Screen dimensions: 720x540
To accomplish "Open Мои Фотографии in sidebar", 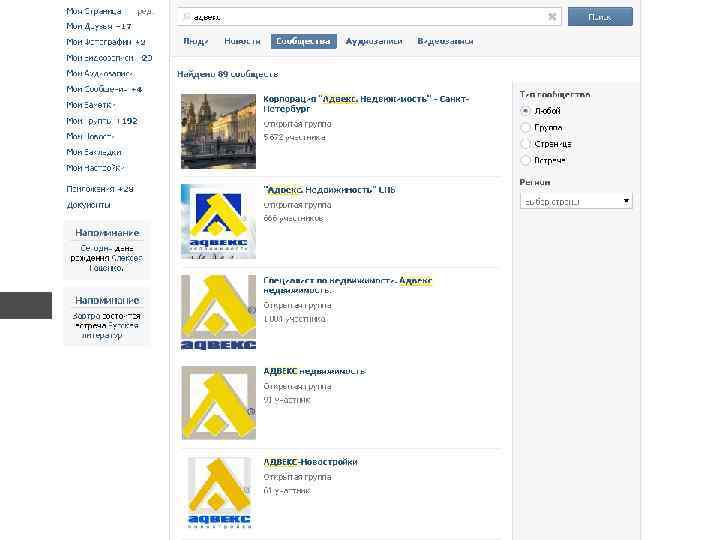I will pos(106,42).
